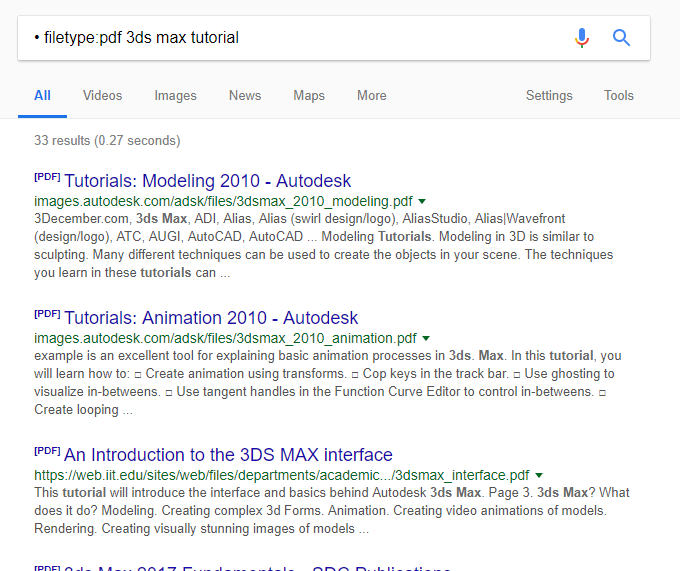Open the Maps tab

309,95
